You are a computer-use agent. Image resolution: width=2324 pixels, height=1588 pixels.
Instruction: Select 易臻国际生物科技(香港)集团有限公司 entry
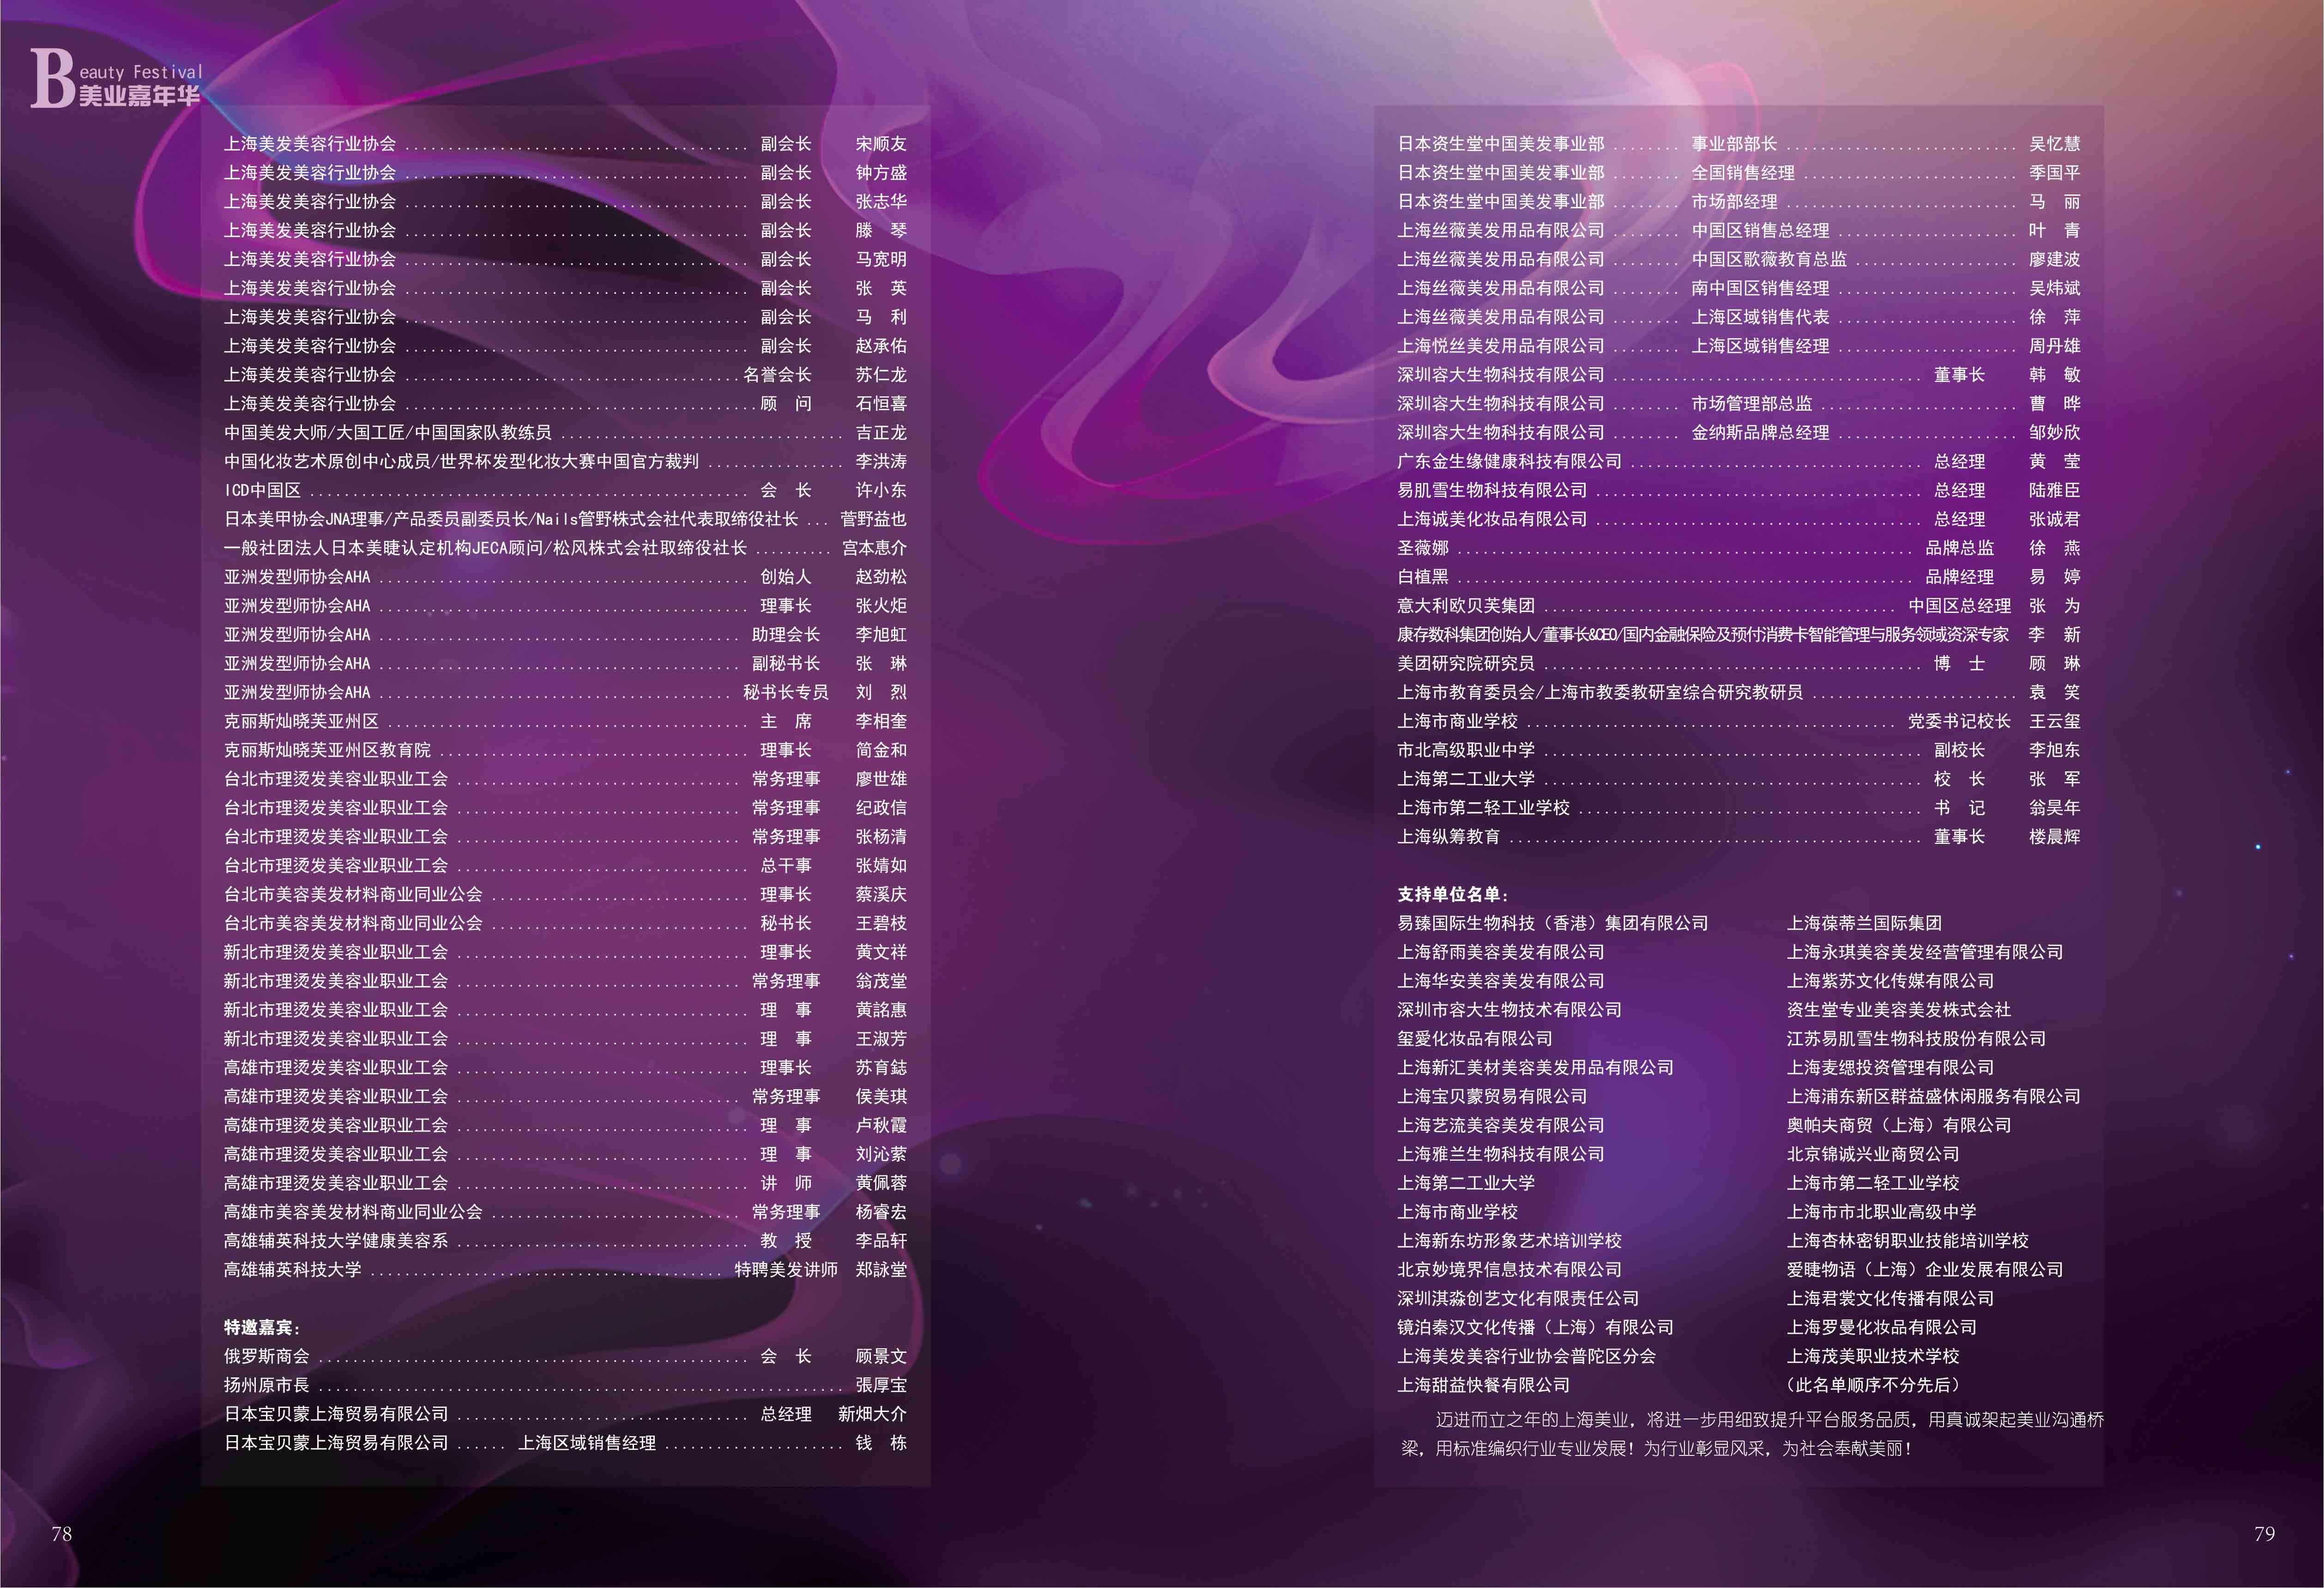coord(1552,923)
